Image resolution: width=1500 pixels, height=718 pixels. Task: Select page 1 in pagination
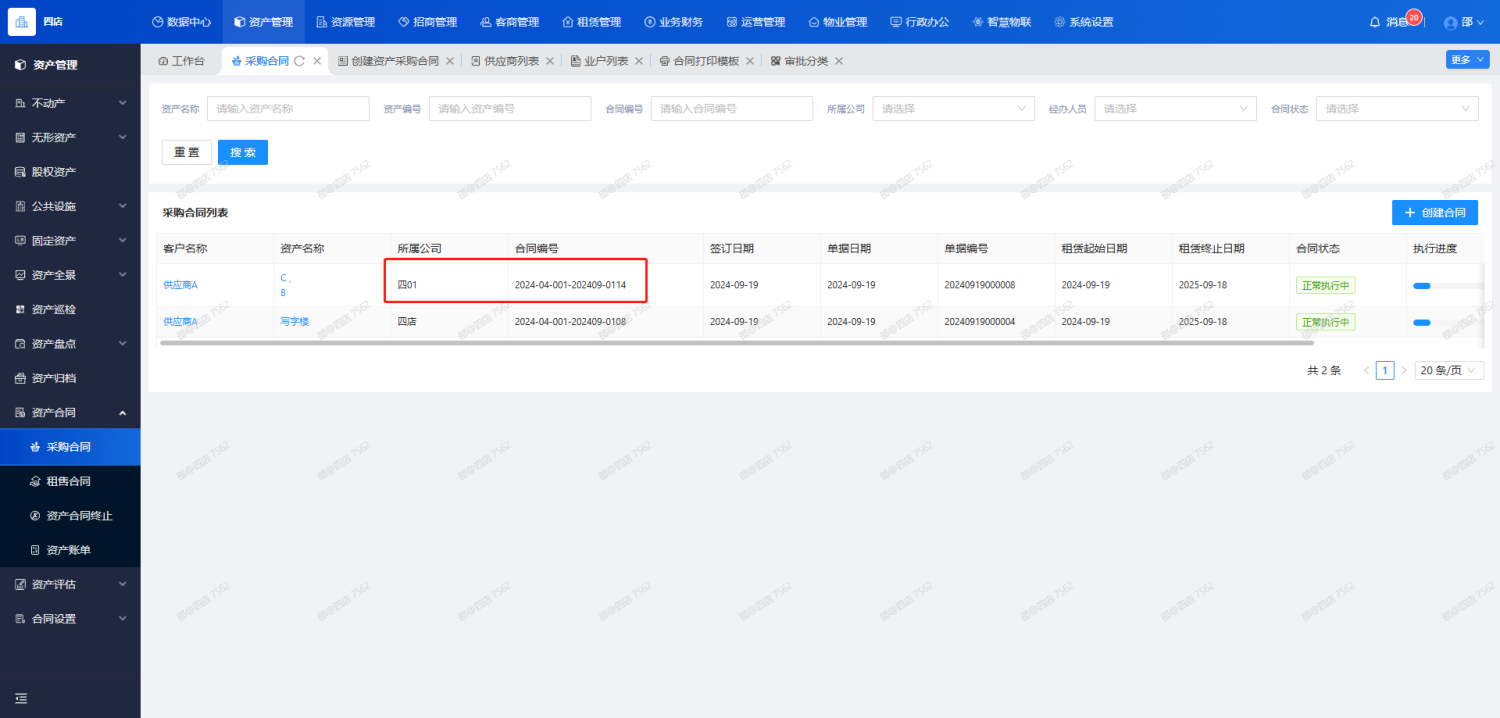[1385, 371]
